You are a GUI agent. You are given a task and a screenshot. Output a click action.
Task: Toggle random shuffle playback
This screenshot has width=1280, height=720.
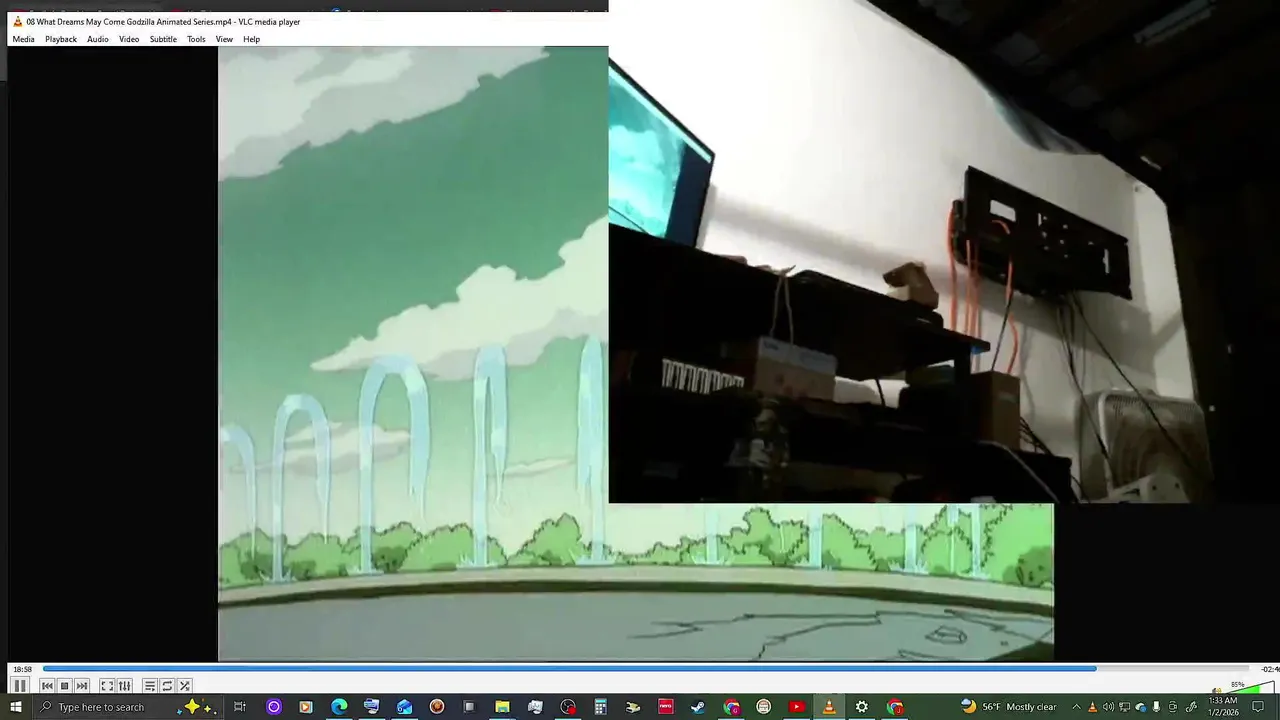[185, 686]
